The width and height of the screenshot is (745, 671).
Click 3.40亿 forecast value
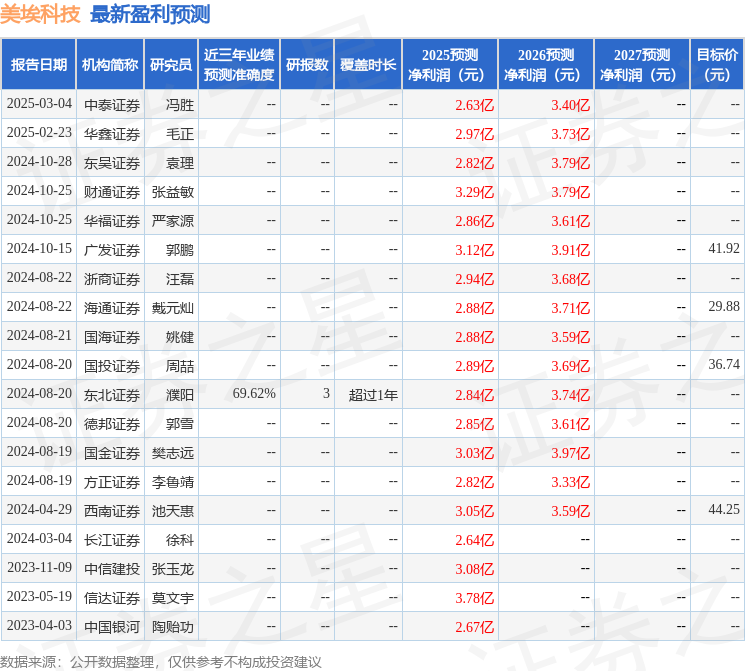[571, 105]
